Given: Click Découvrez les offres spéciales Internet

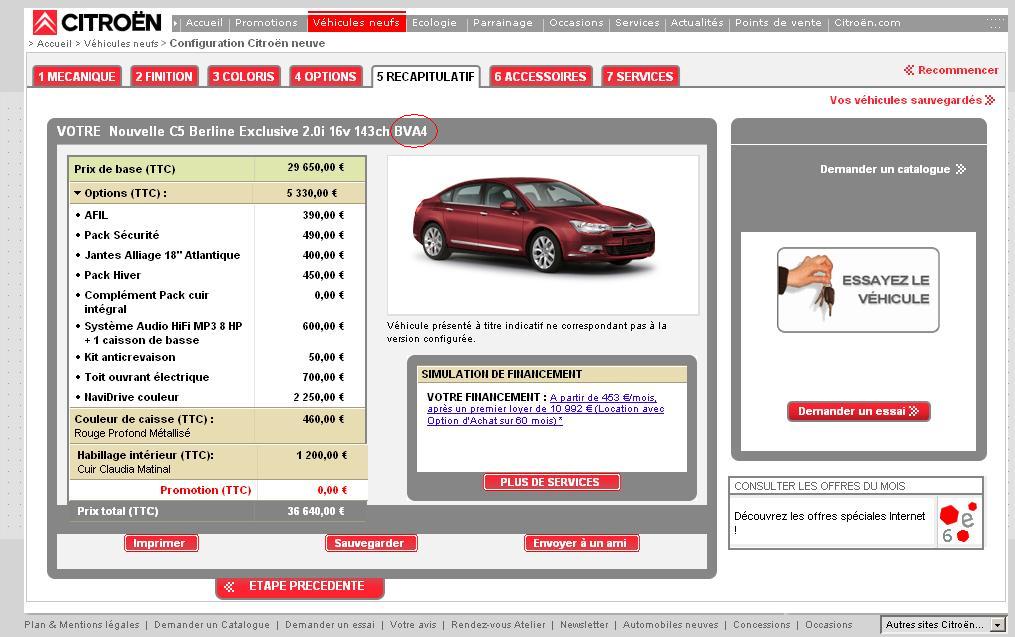Looking at the screenshot, I should pos(829,522).
